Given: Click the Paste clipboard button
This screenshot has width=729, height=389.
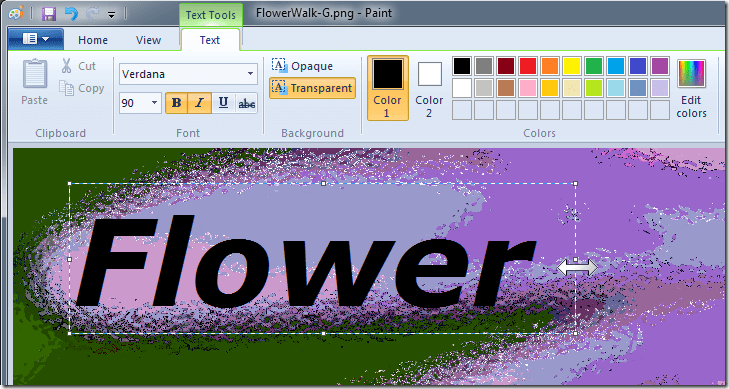Looking at the screenshot, I should tap(35, 82).
